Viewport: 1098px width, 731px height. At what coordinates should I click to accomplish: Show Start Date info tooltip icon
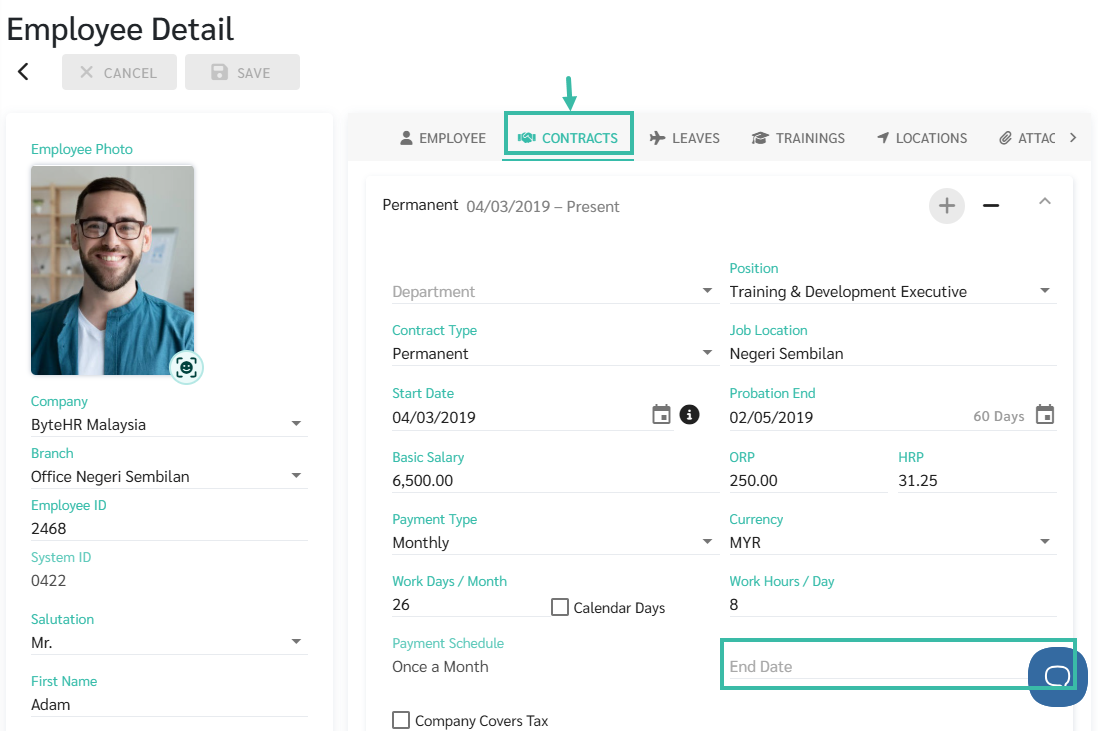click(690, 415)
